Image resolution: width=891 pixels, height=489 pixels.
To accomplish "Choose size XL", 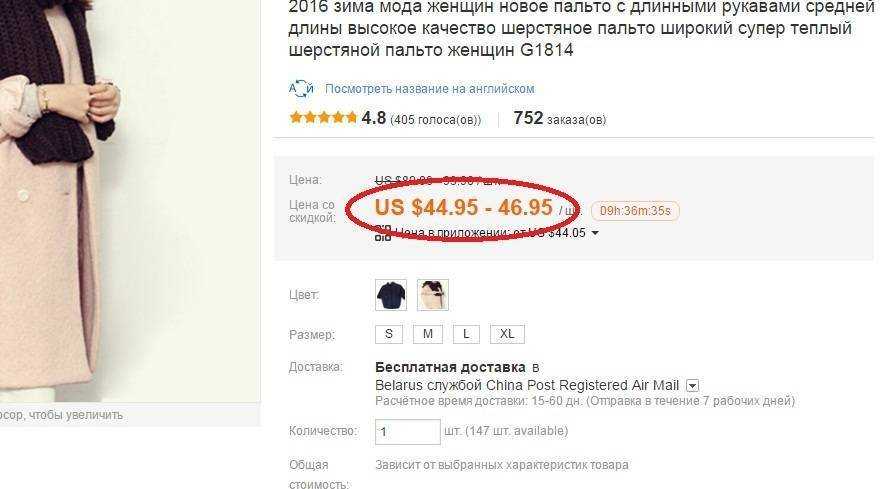I will 507,334.
